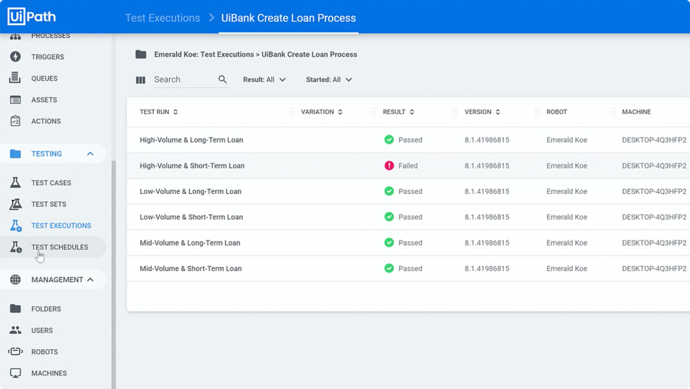Click the column chooser icon beside Search
Screen dimensions: 690x389
[140, 80]
